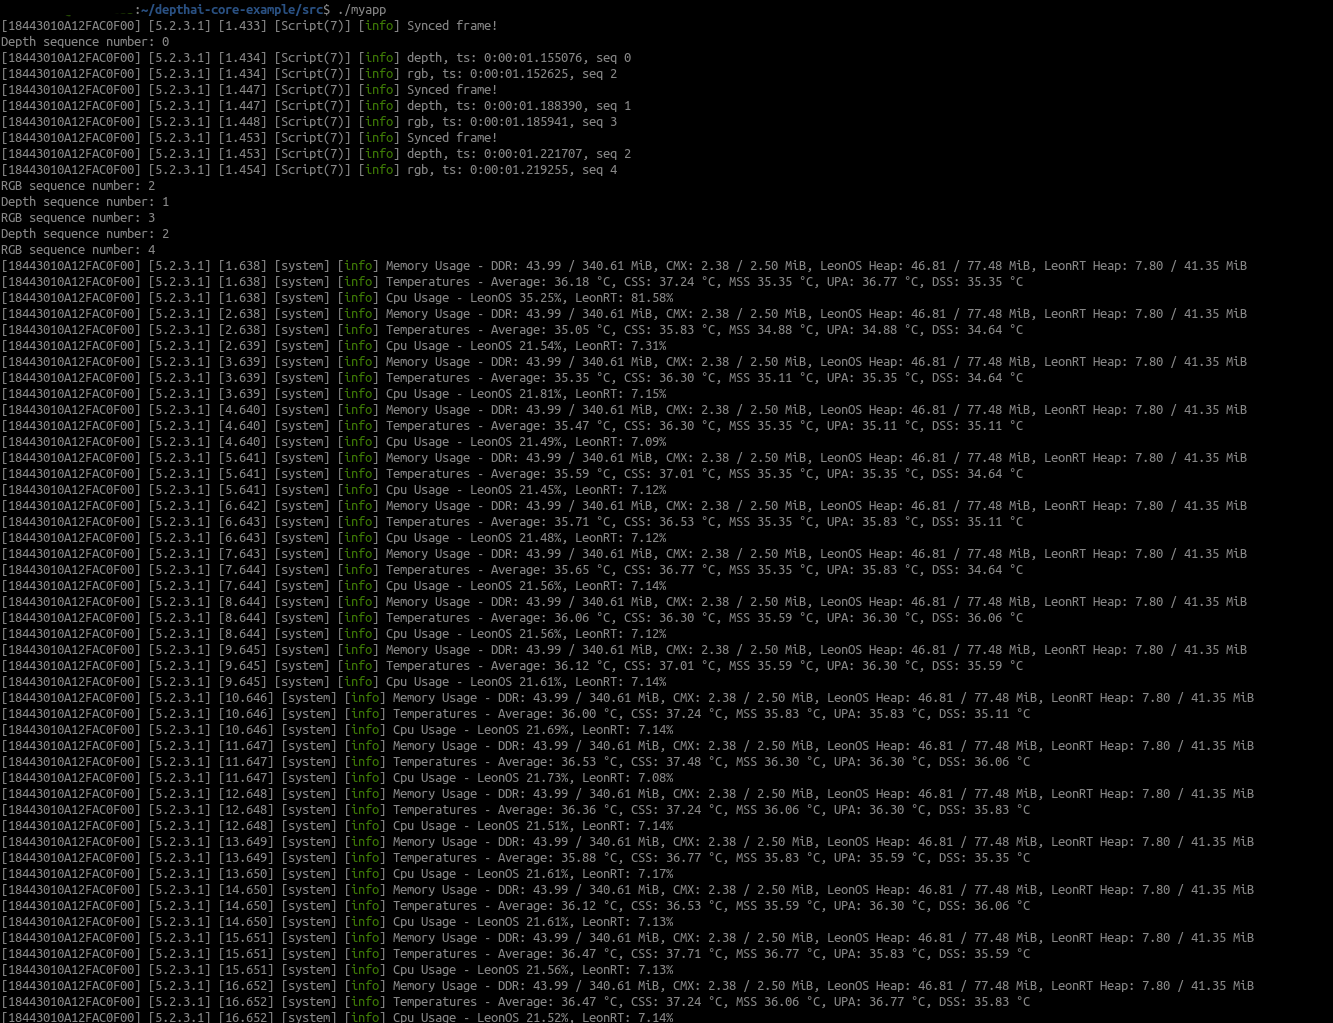The width and height of the screenshot is (1333, 1023).
Task: Select the green info tag on the first line
Action: coord(378,25)
